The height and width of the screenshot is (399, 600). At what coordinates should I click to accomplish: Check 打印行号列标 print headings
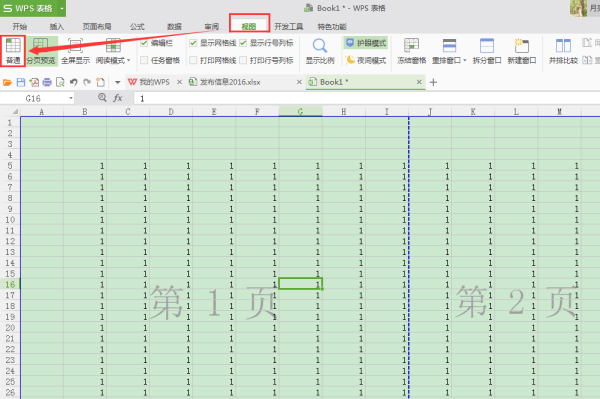243,60
